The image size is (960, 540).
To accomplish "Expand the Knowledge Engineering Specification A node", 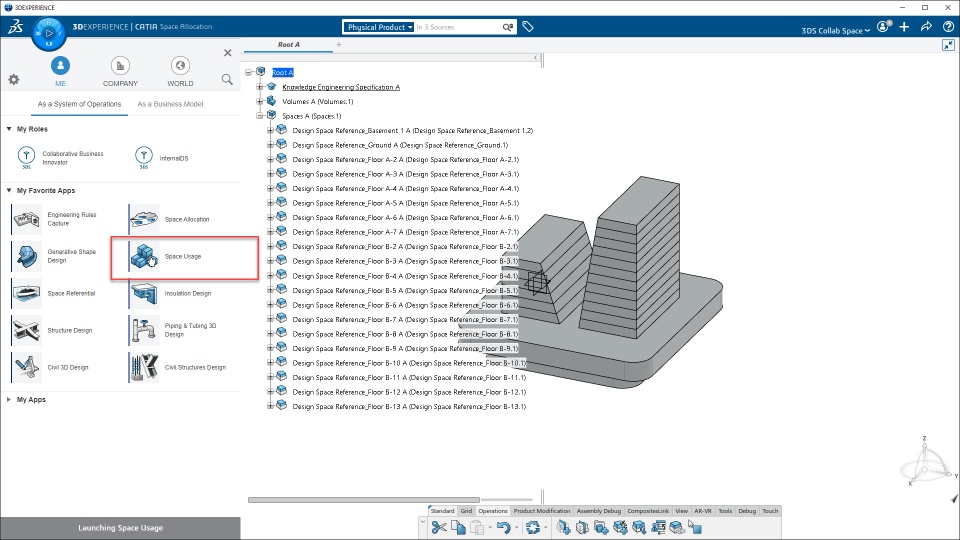I will tap(260, 87).
